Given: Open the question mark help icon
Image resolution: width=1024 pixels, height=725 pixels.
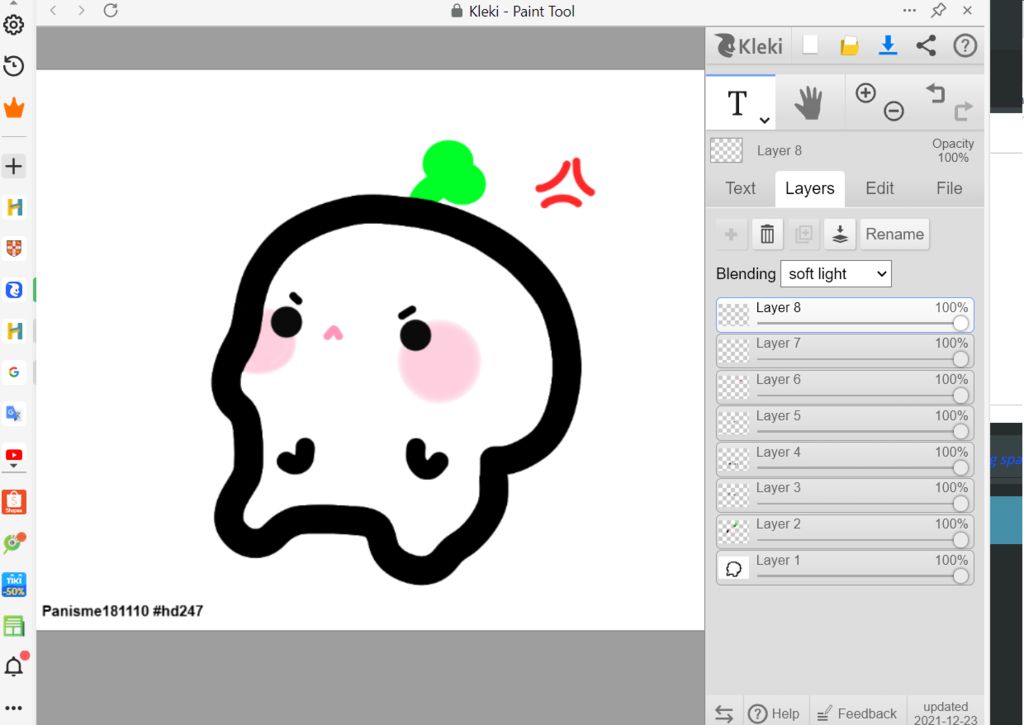Looking at the screenshot, I should coord(965,46).
